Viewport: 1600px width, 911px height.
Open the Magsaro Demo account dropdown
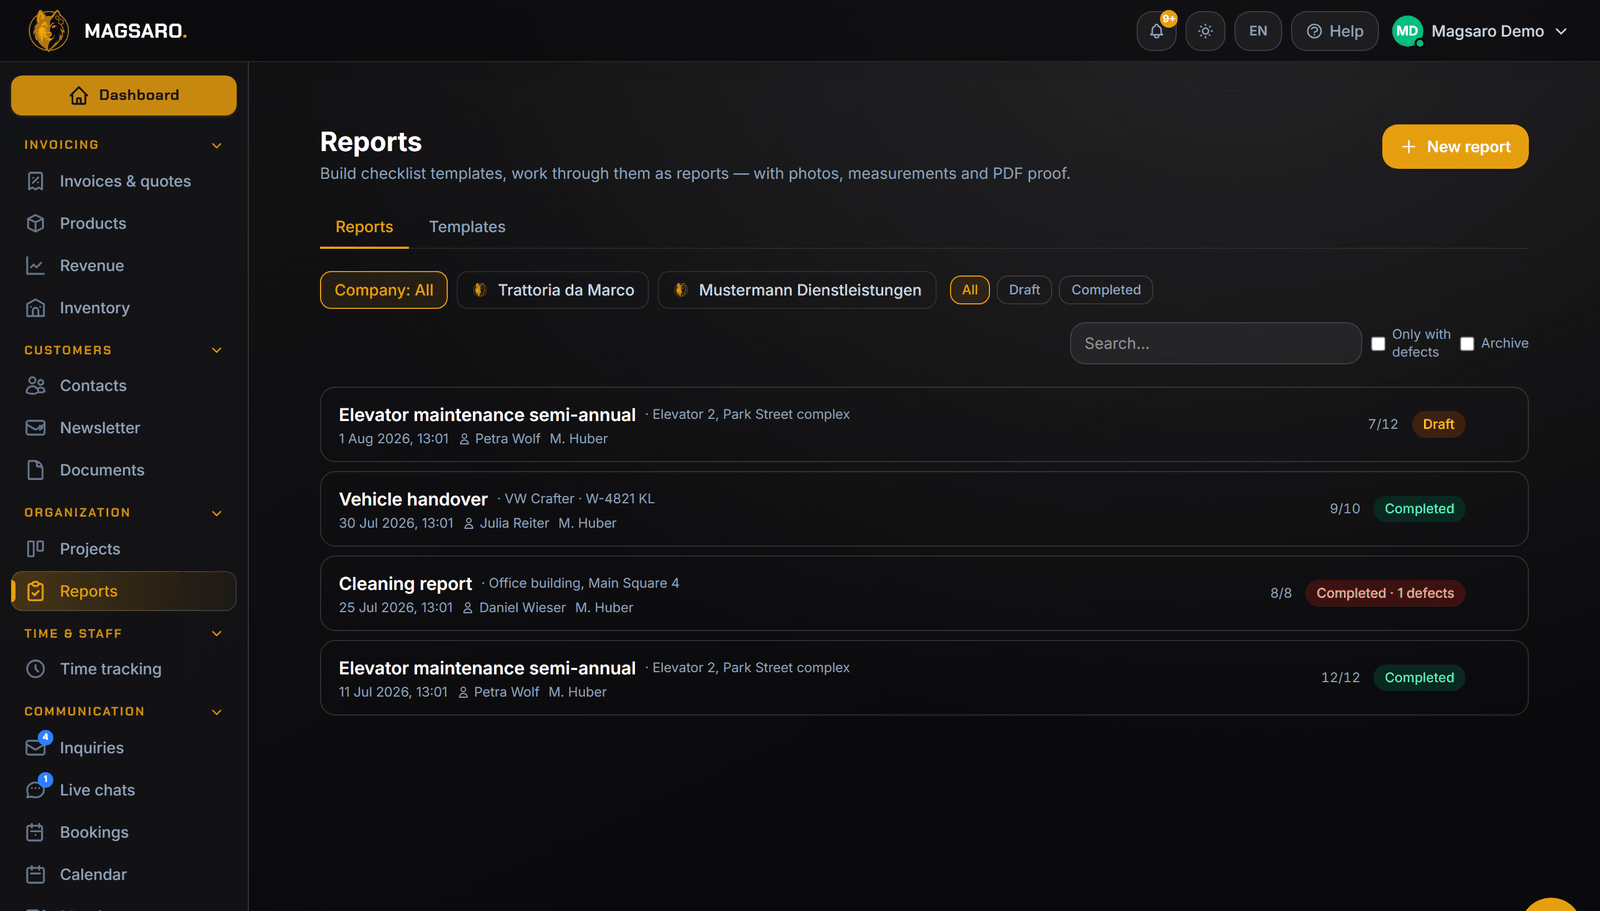(1481, 31)
